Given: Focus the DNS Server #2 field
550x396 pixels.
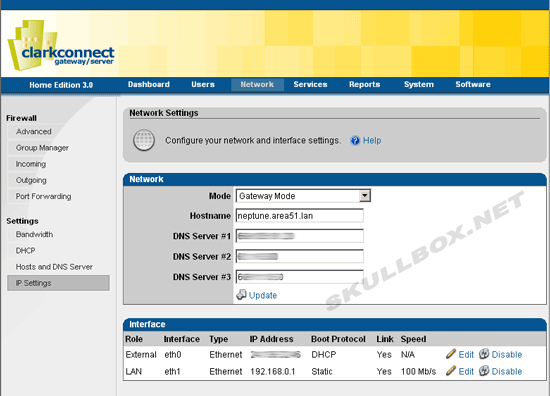Looking at the screenshot, I should pos(300,256).
